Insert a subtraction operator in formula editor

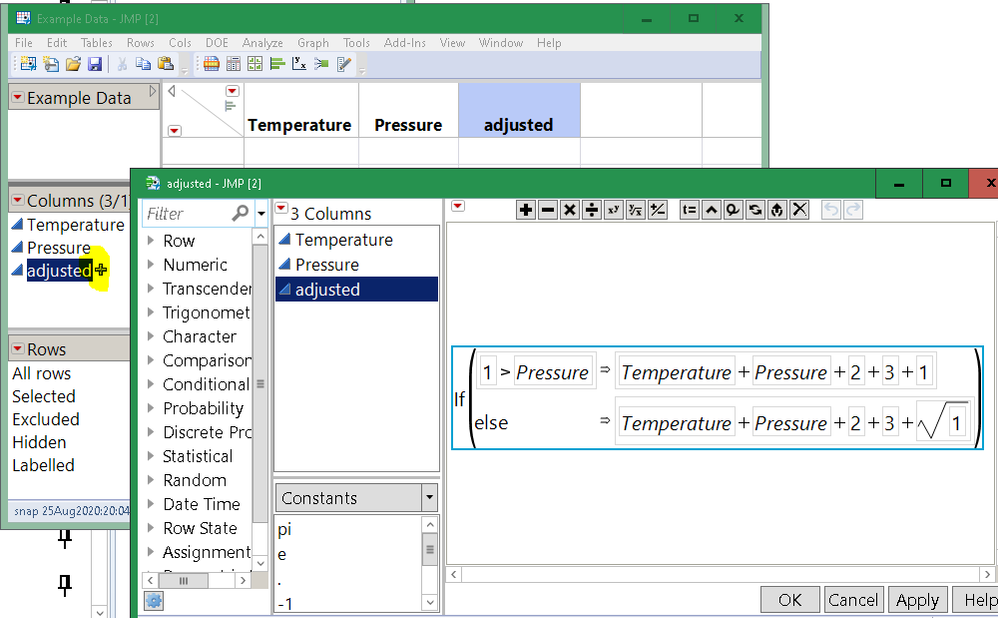point(548,210)
